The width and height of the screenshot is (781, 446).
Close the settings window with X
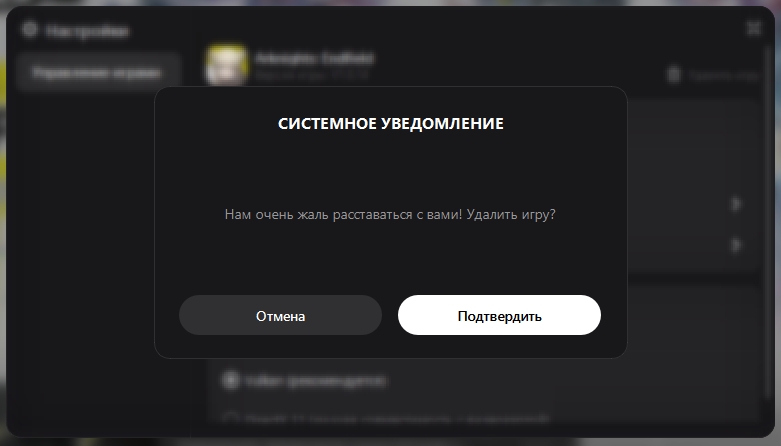point(754,28)
